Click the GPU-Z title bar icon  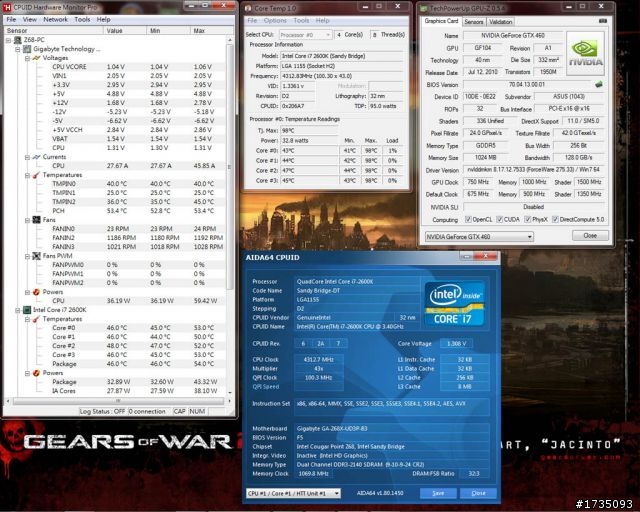[424, 8]
